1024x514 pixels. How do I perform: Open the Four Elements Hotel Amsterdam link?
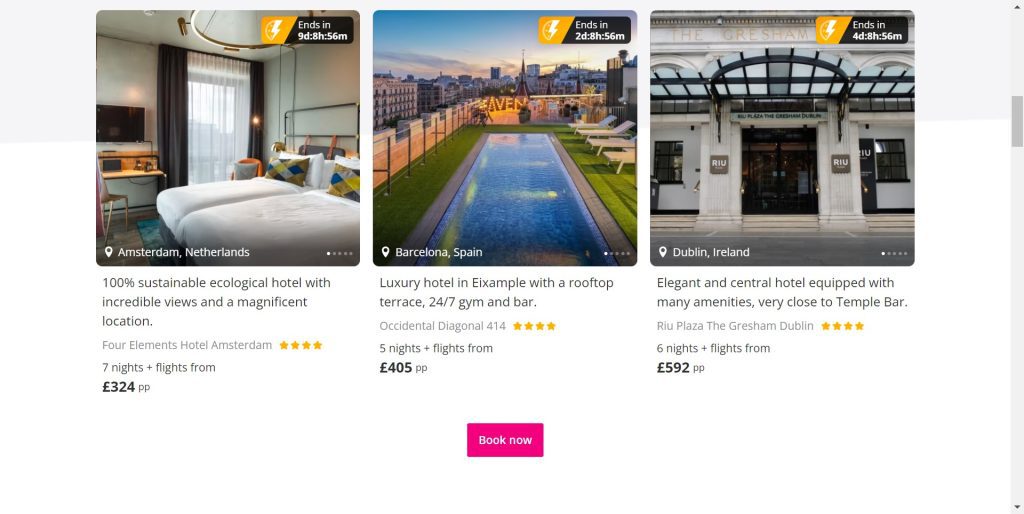tap(187, 345)
